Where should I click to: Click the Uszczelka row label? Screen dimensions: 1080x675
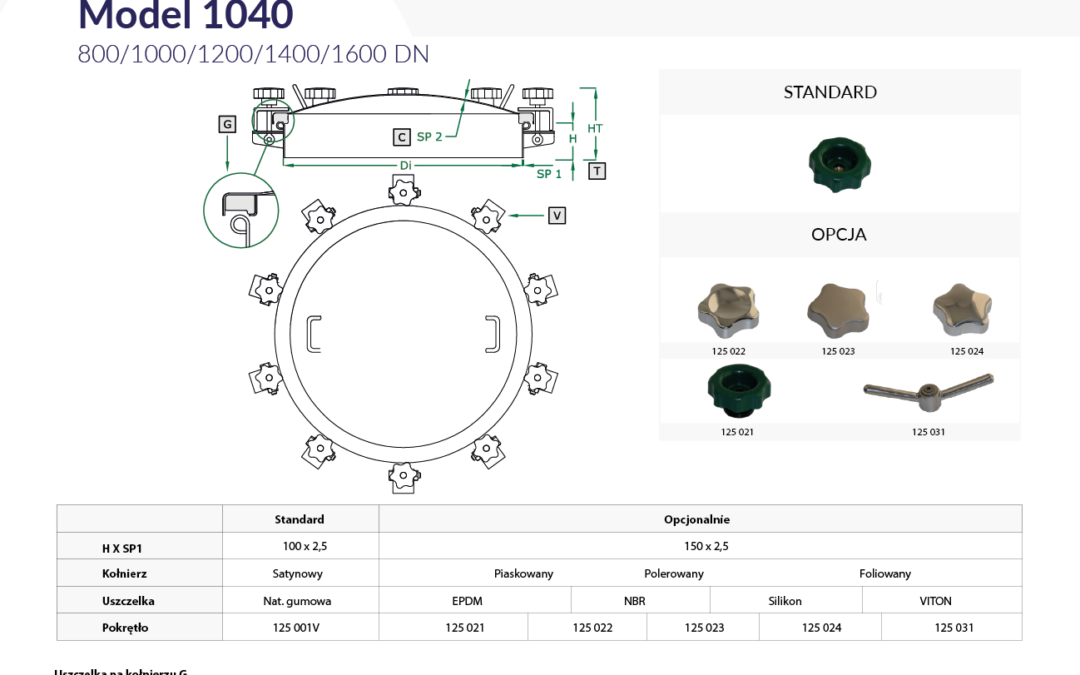point(128,601)
